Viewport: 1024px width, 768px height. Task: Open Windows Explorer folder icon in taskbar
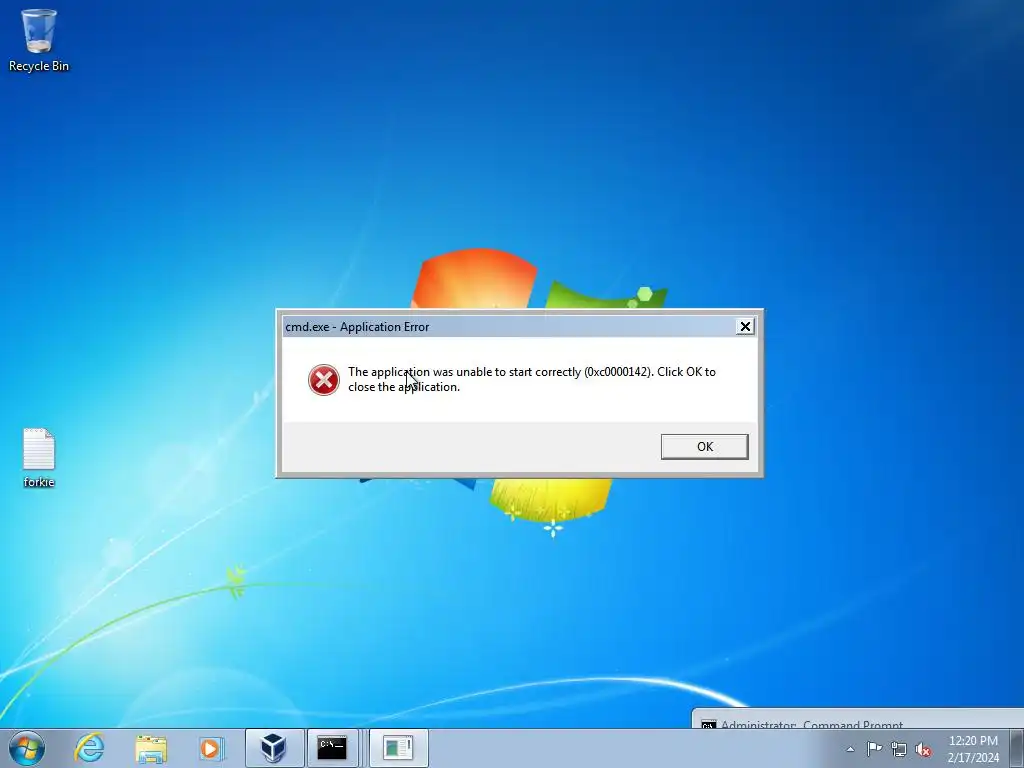tap(151, 748)
